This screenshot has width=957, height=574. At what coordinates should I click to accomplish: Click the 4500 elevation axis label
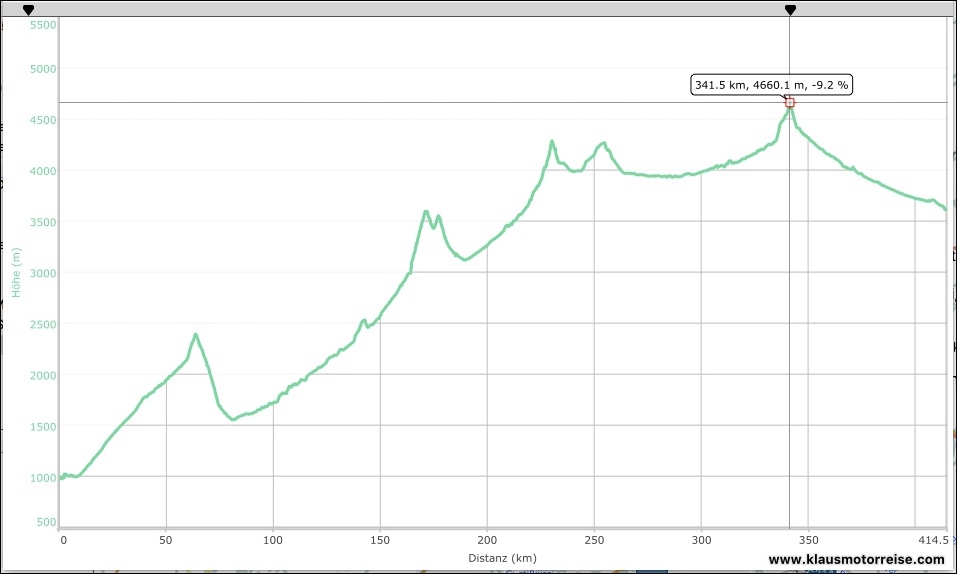43,120
